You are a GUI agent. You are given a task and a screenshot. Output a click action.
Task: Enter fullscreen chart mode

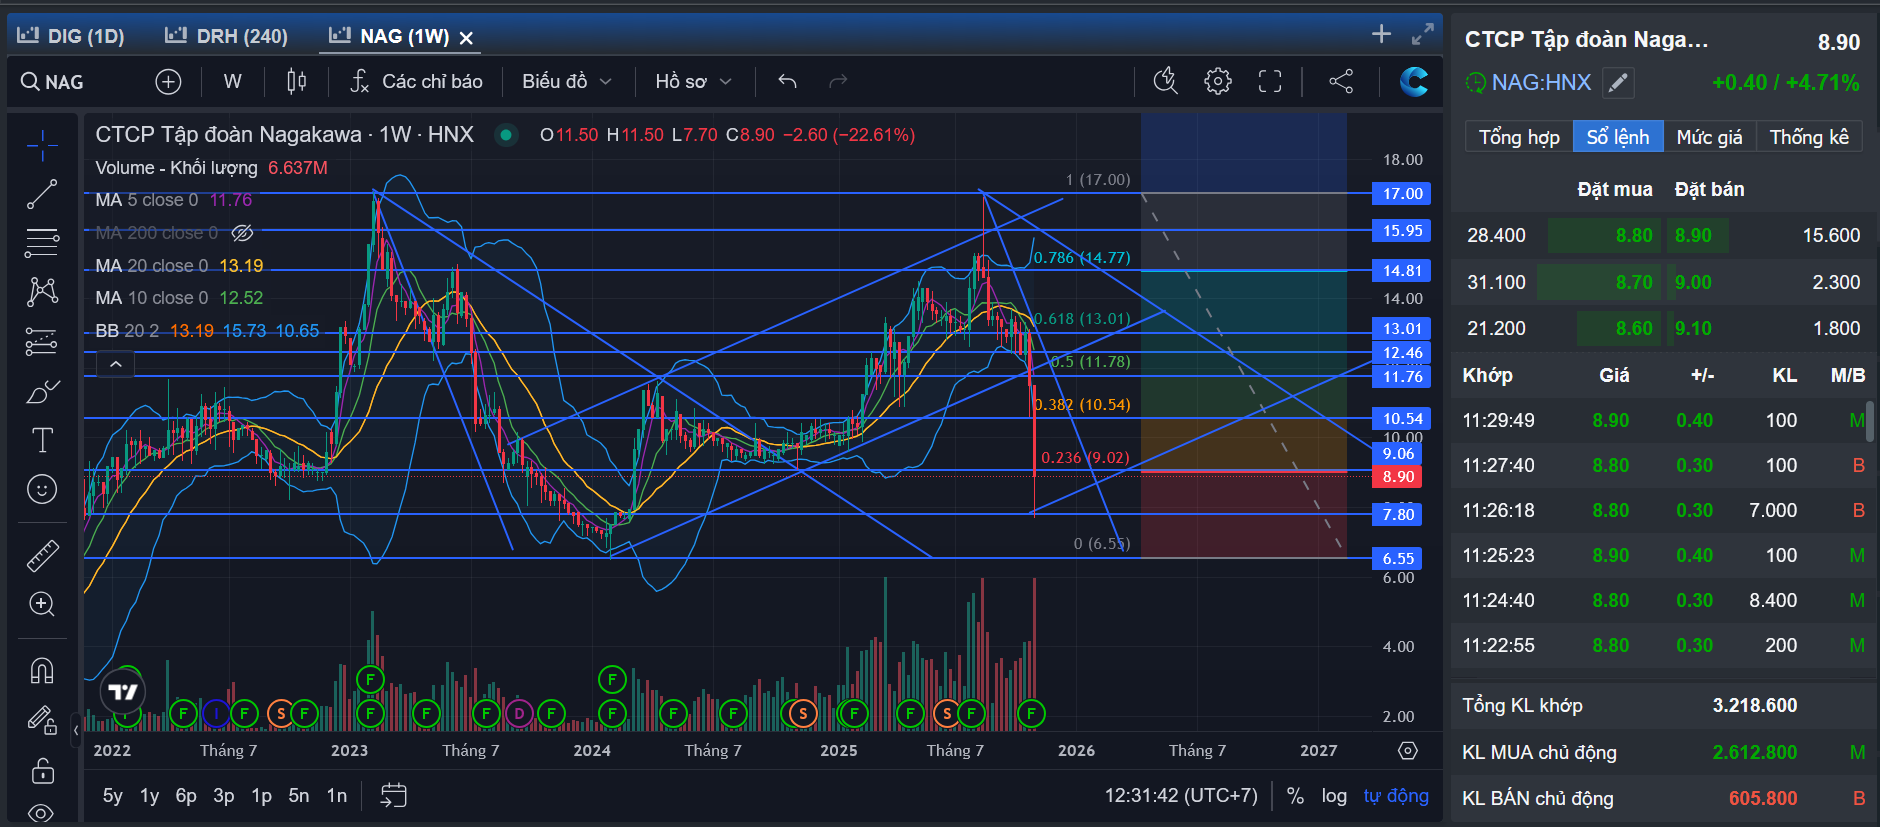[x=1270, y=81]
